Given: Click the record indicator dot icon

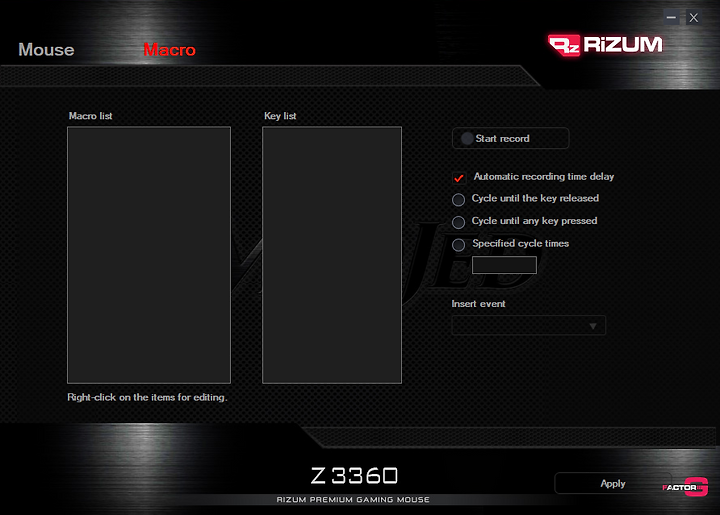Looking at the screenshot, I should point(467,138).
